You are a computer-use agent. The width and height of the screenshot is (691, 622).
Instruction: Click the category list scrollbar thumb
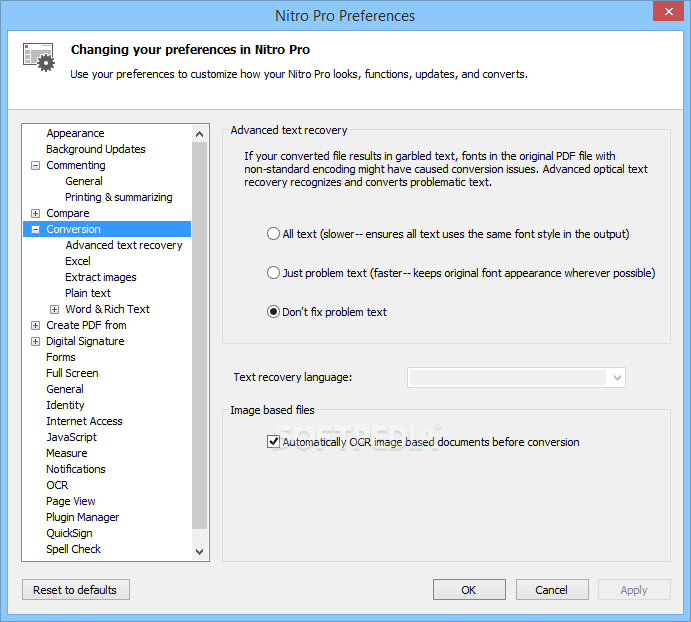[x=199, y=335]
